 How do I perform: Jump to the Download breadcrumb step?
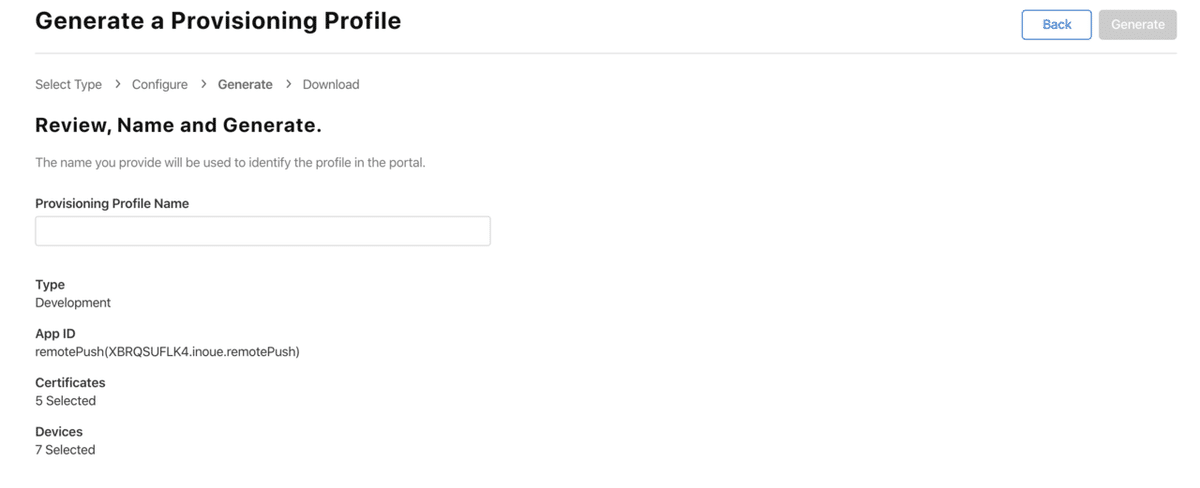331,85
